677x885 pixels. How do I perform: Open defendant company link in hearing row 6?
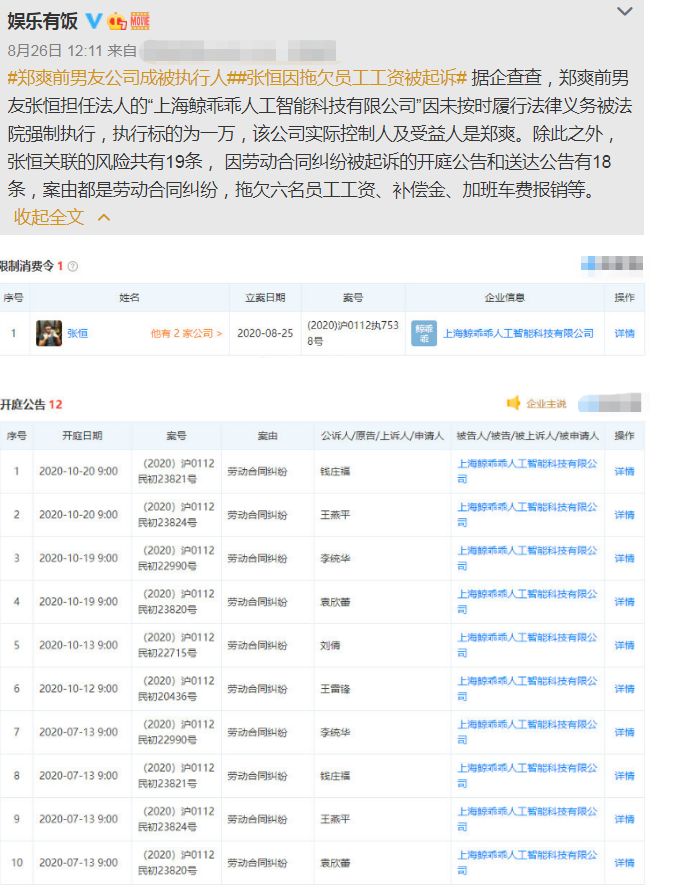(527, 689)
